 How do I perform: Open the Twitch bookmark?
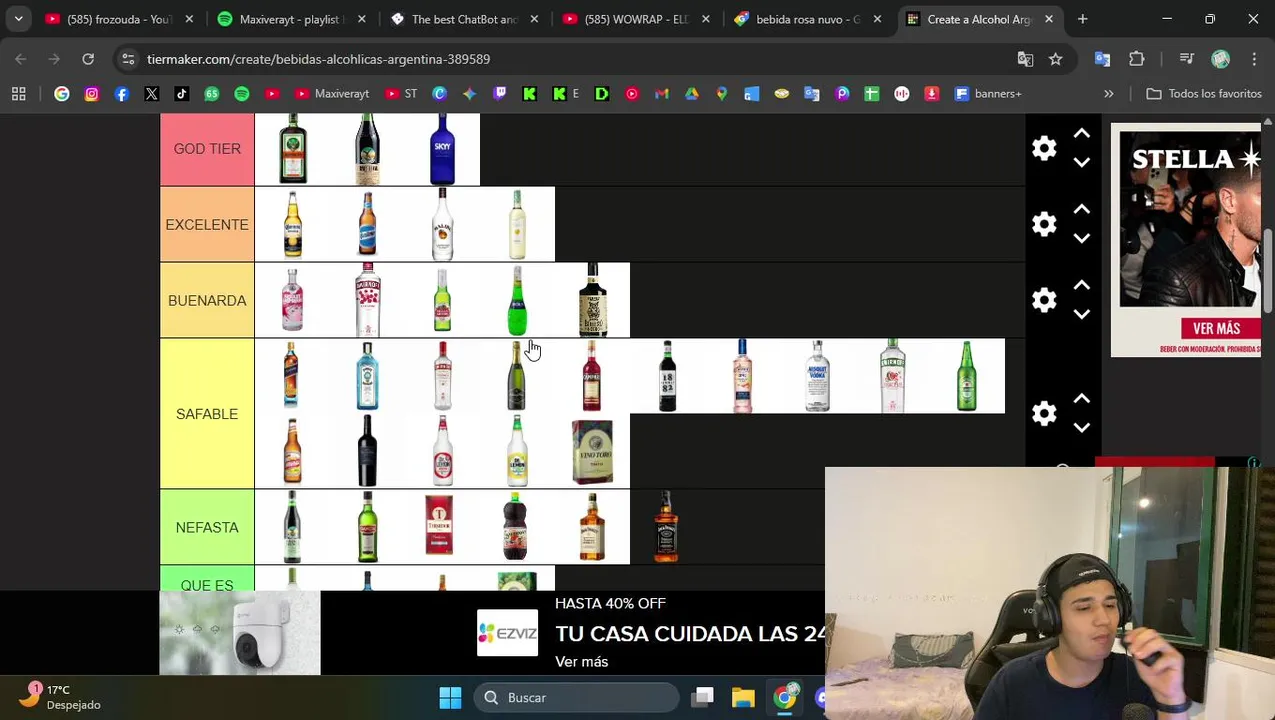click(x=500, y=93)
